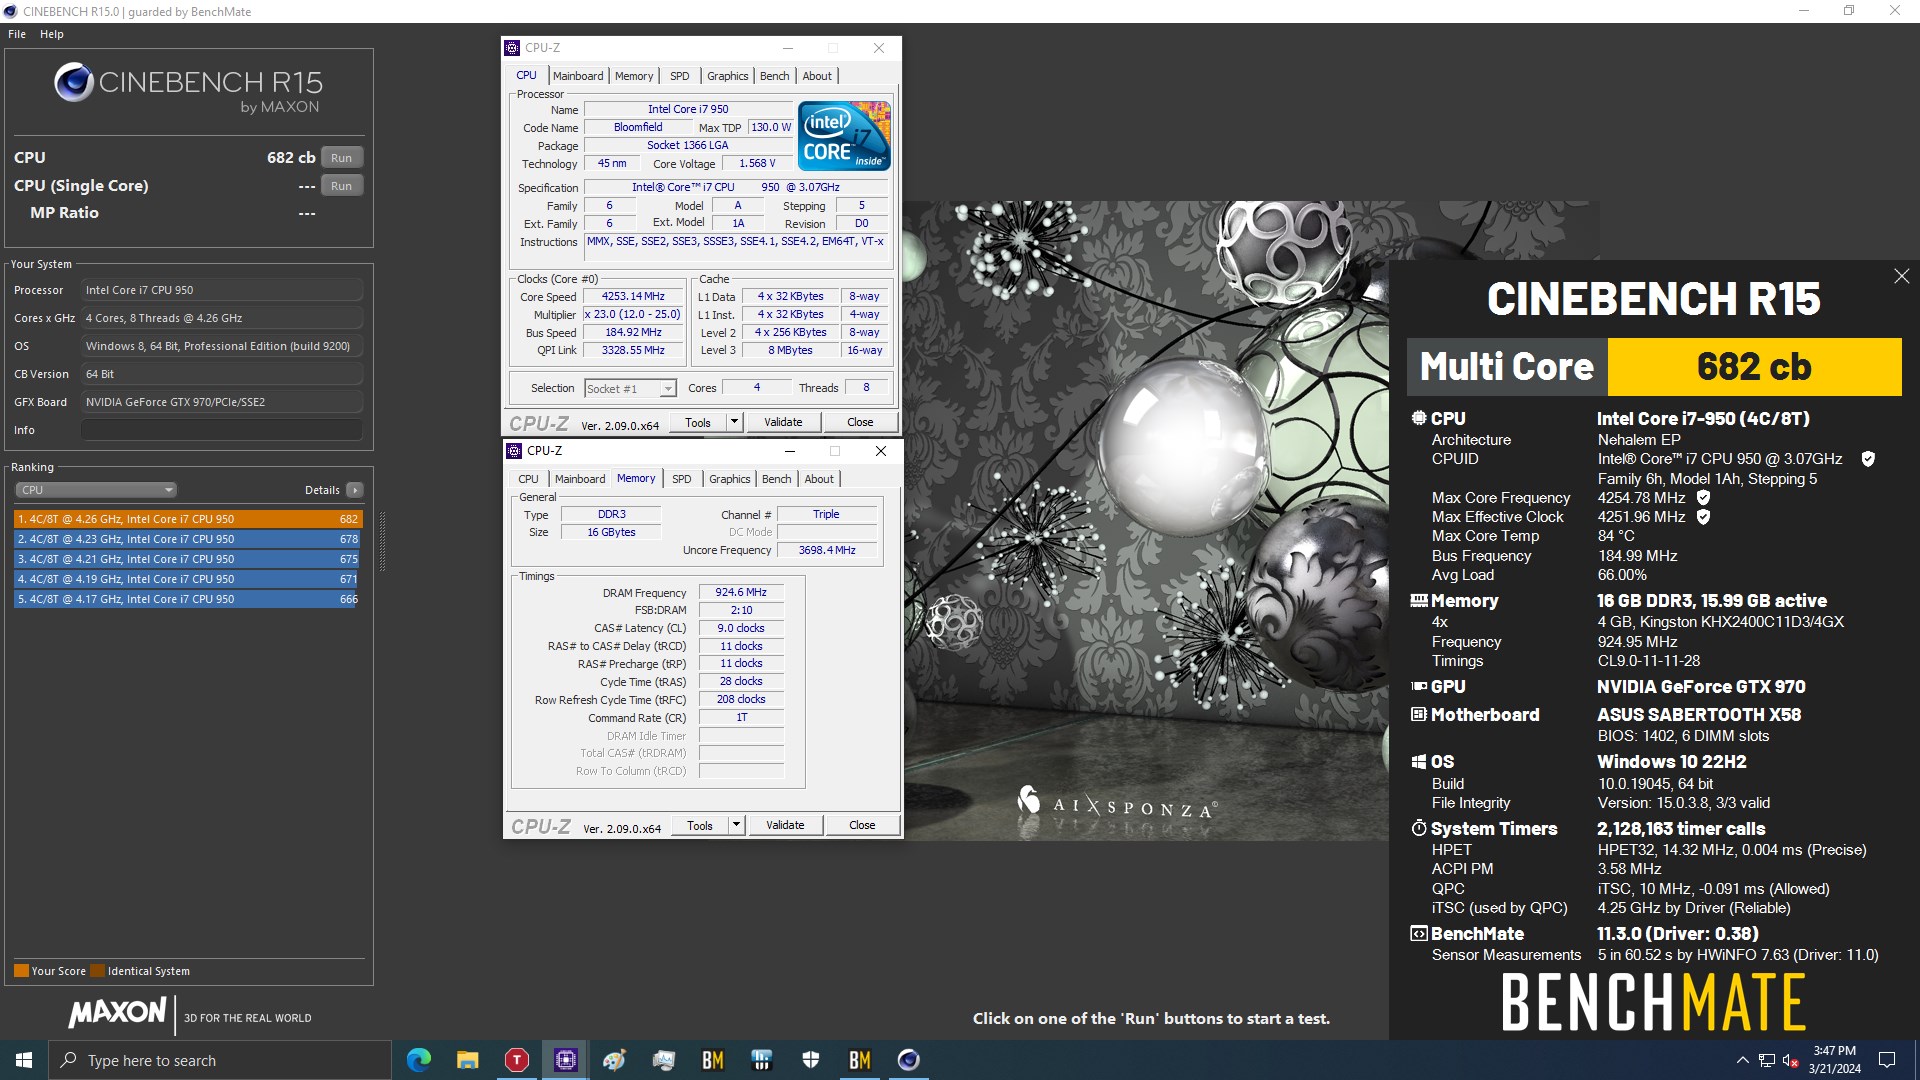
Task: Switch to Cinebench via its taskbar icon
Action: coord(908,1060)
